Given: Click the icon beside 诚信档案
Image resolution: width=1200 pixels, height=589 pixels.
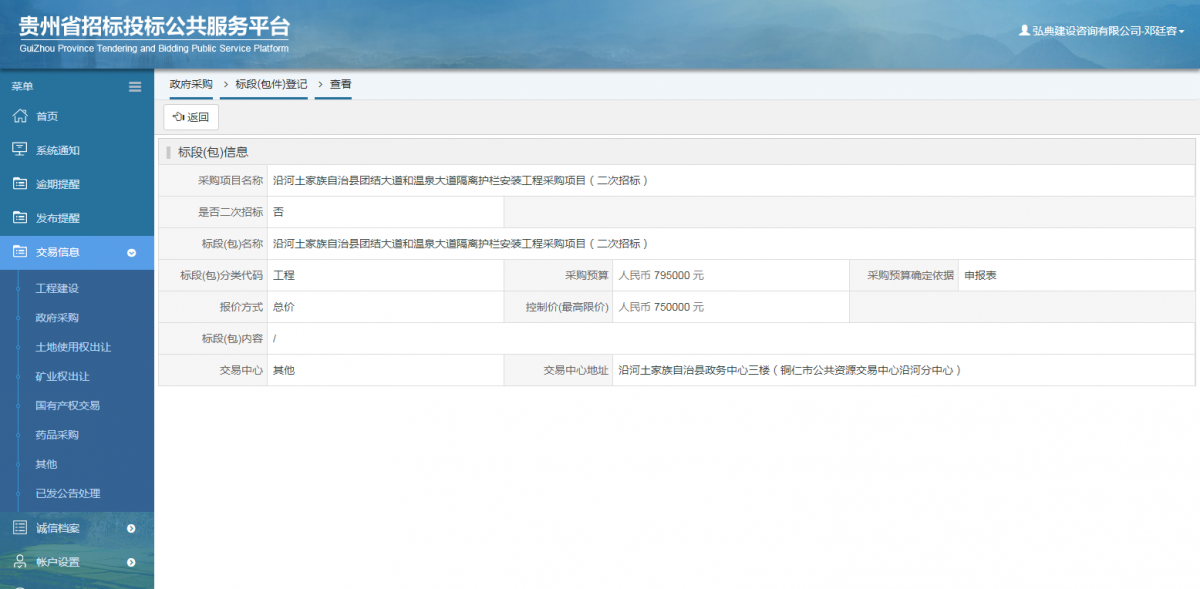Looking at the screenshot, I should 19,528.
